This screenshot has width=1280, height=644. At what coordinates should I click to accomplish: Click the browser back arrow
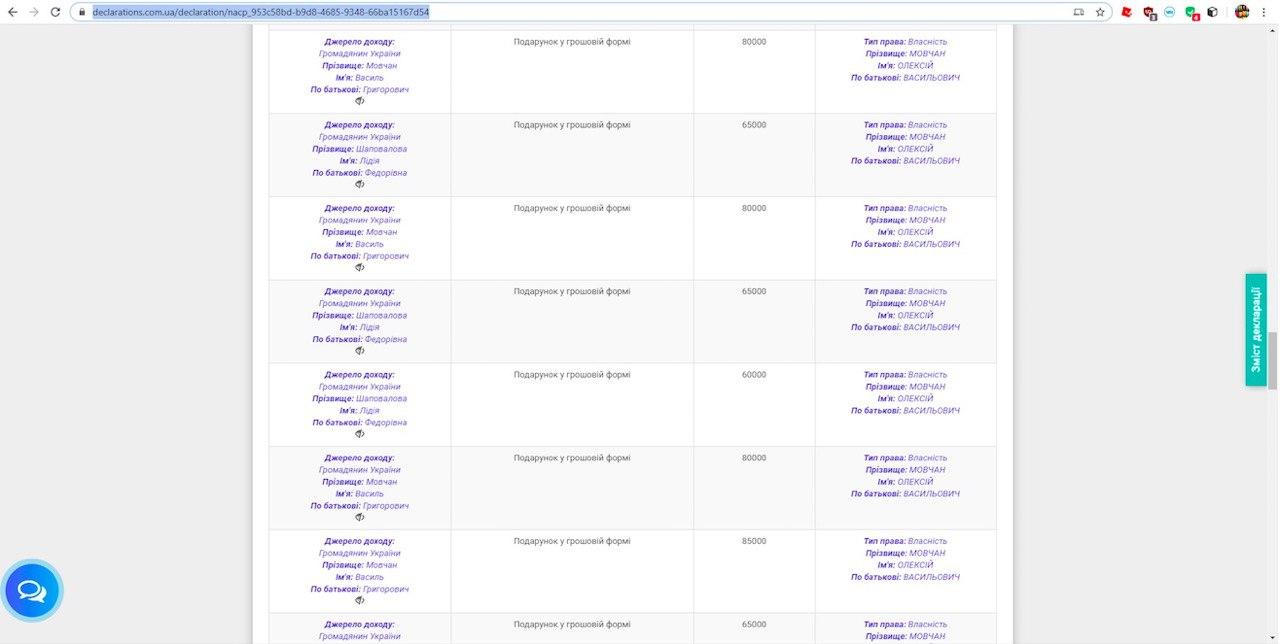point(12,12)
